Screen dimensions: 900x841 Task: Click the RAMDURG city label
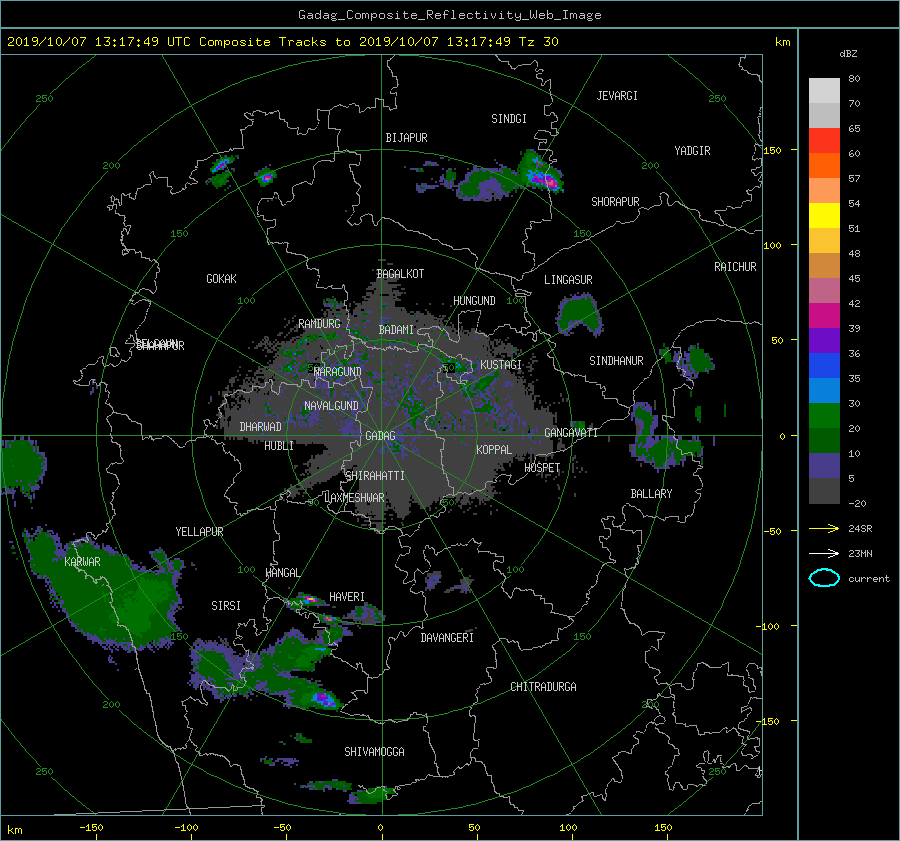coord(319,324)
